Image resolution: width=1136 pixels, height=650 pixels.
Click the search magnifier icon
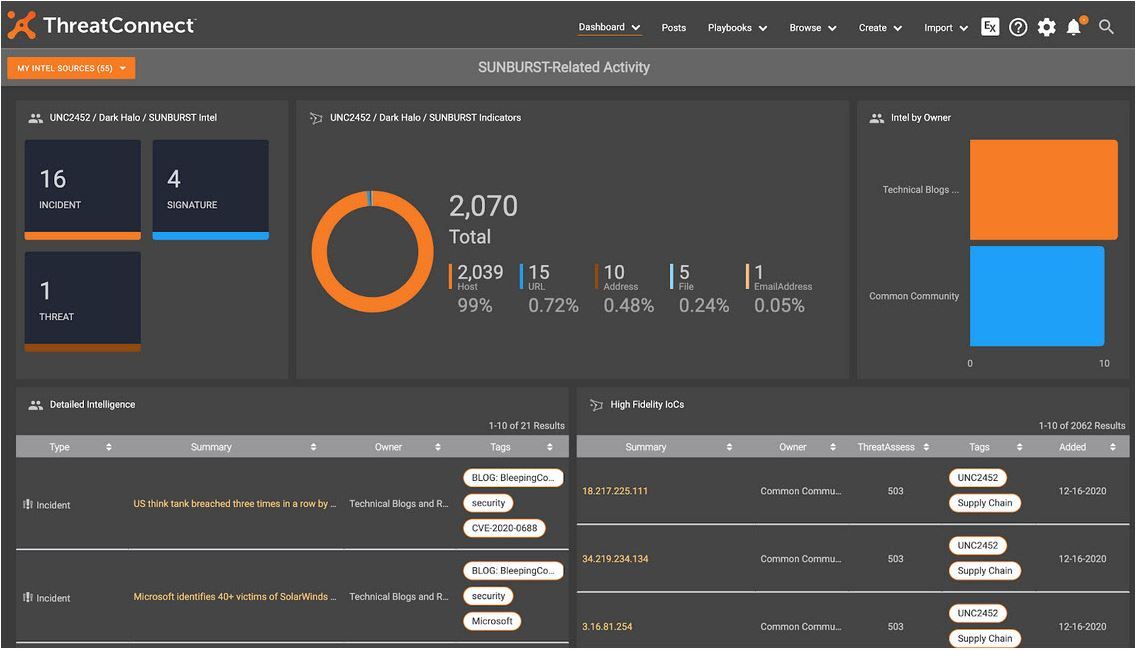tap(1106, 27)
